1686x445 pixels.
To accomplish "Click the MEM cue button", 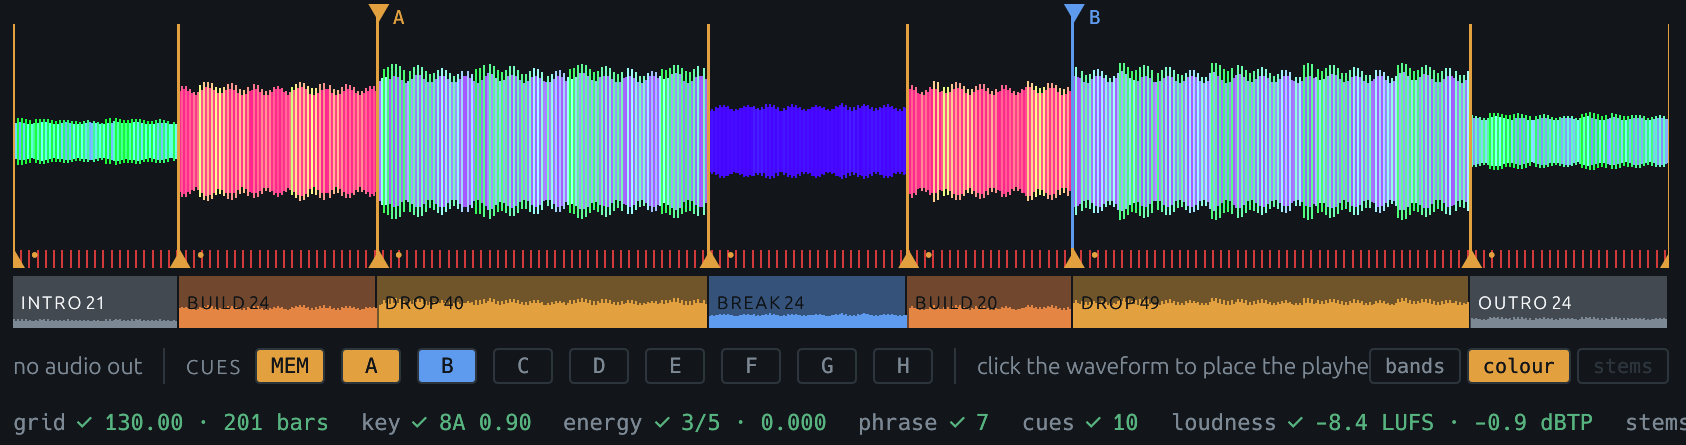I will tap(290, 366).
